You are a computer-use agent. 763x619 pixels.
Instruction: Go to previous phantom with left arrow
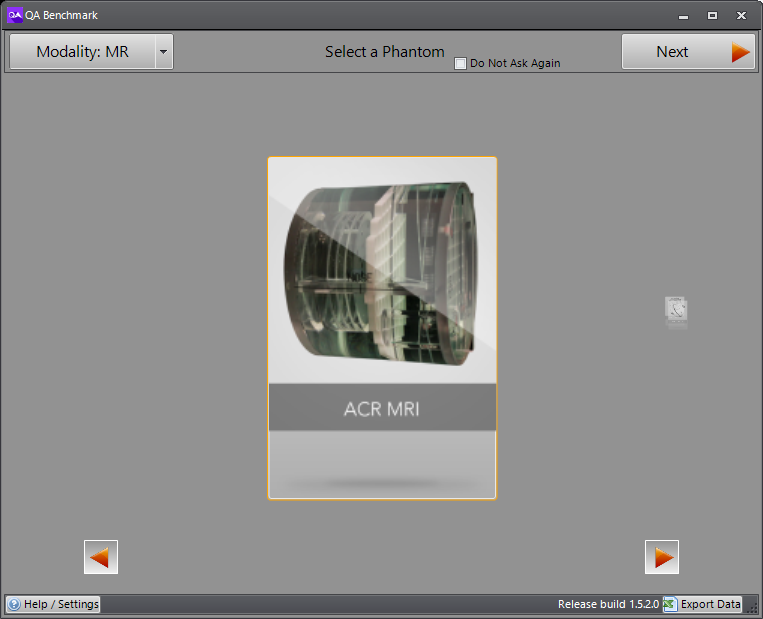click(x=101, y=557)
